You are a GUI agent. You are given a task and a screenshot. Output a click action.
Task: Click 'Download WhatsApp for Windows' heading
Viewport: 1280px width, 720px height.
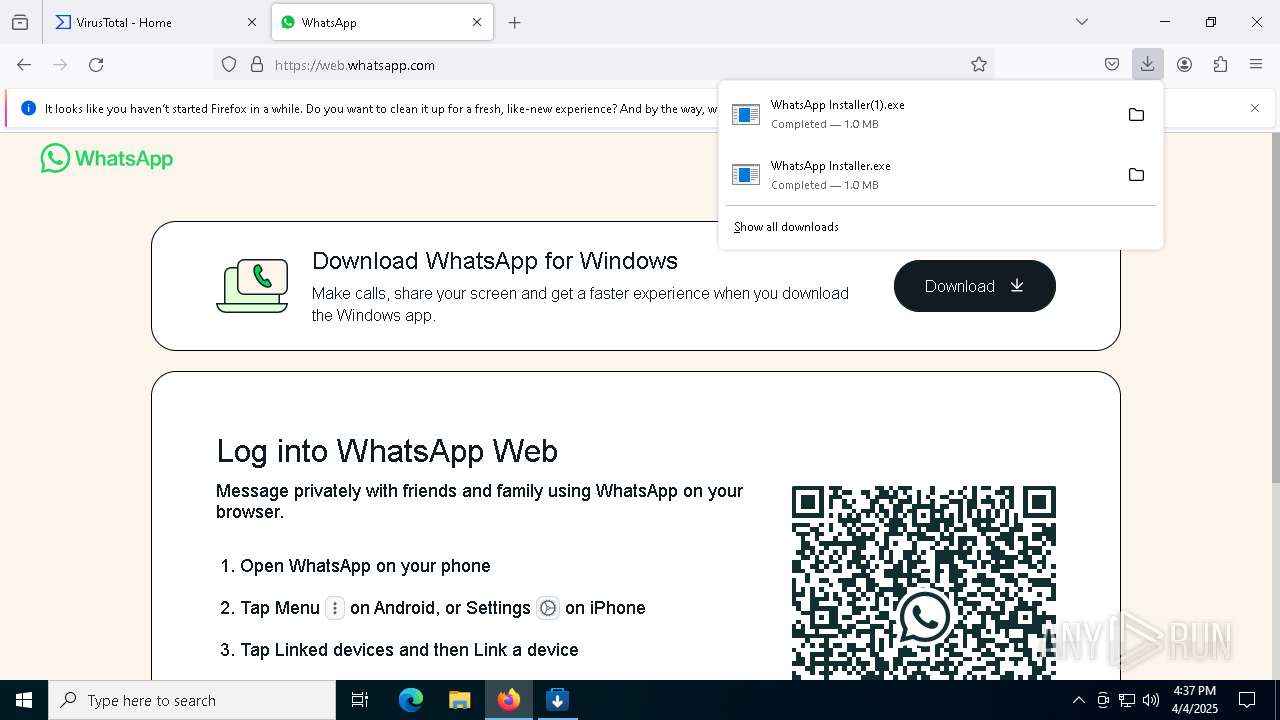(495, 261)
